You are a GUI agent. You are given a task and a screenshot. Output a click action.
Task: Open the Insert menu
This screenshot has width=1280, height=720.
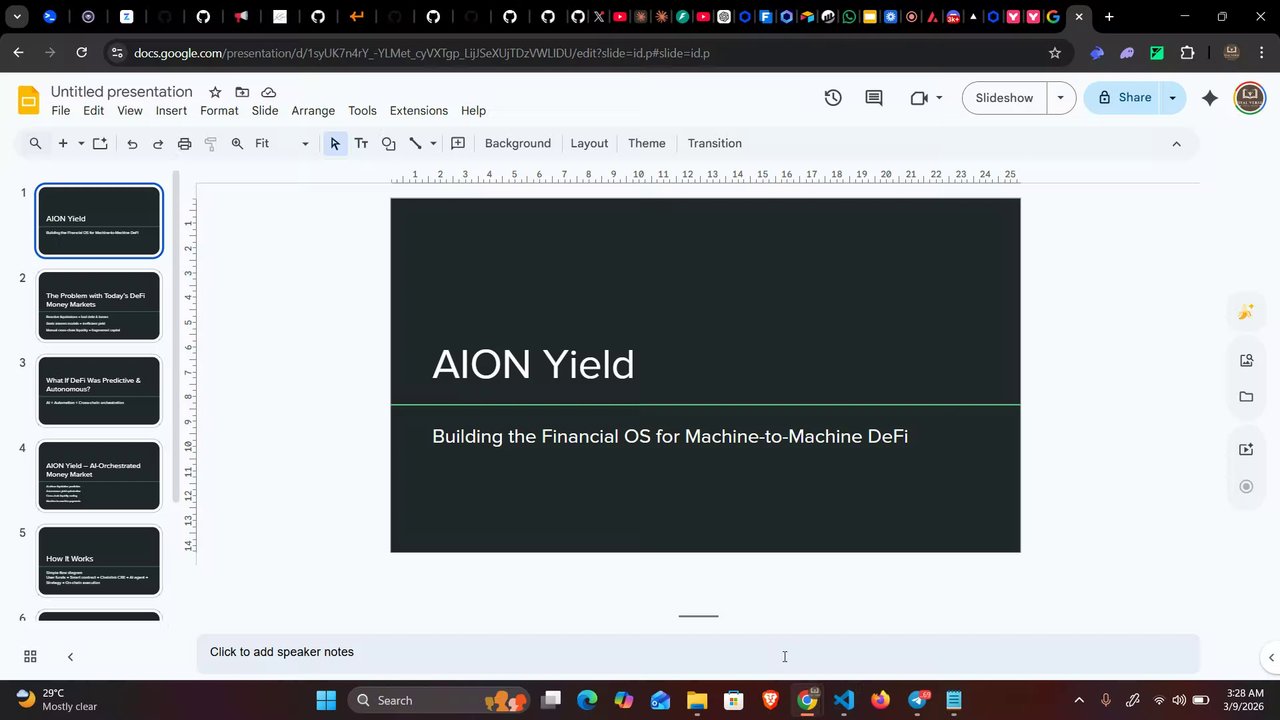pyautogui.click(x=171, y=111)
